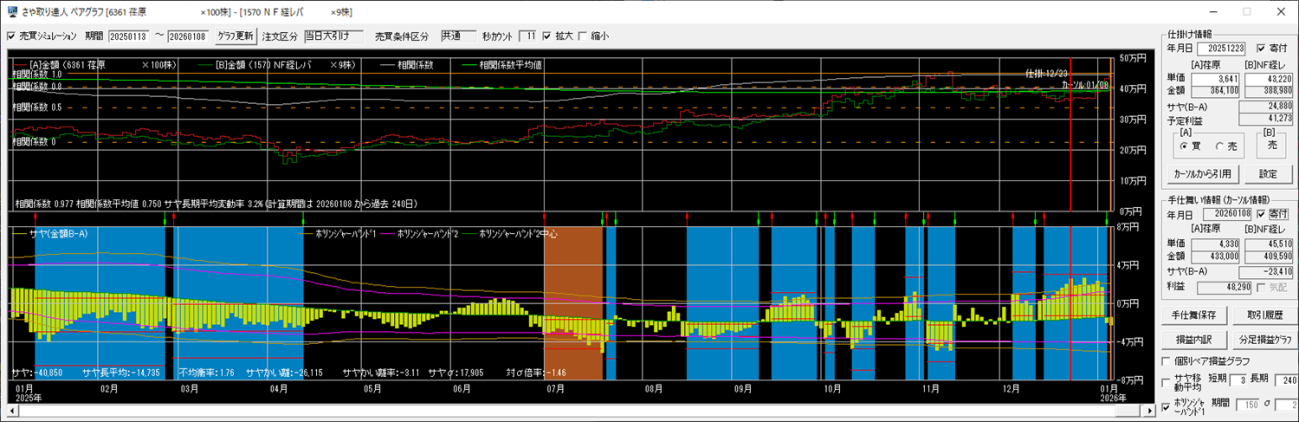
Task: Uncheck the 拡大 checkbox
Action: [546, 36]
